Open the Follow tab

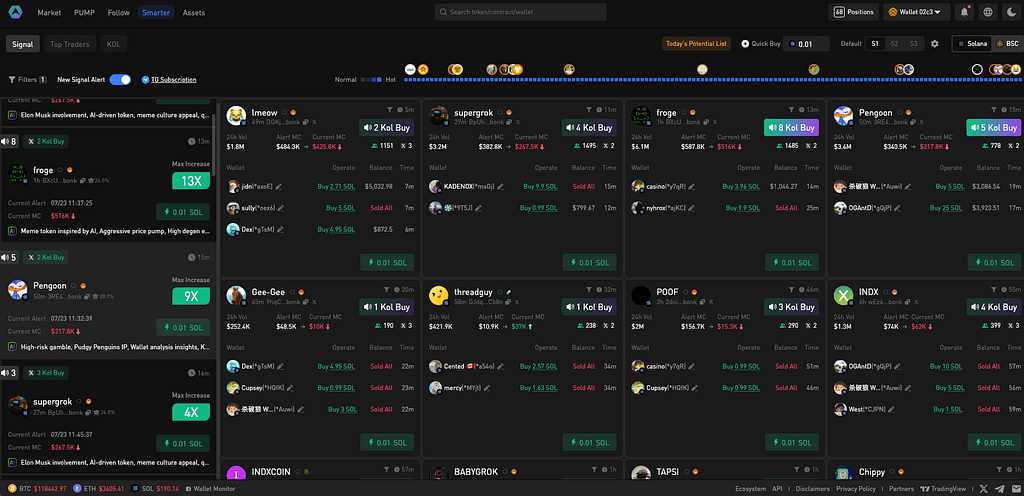[118, 12]
